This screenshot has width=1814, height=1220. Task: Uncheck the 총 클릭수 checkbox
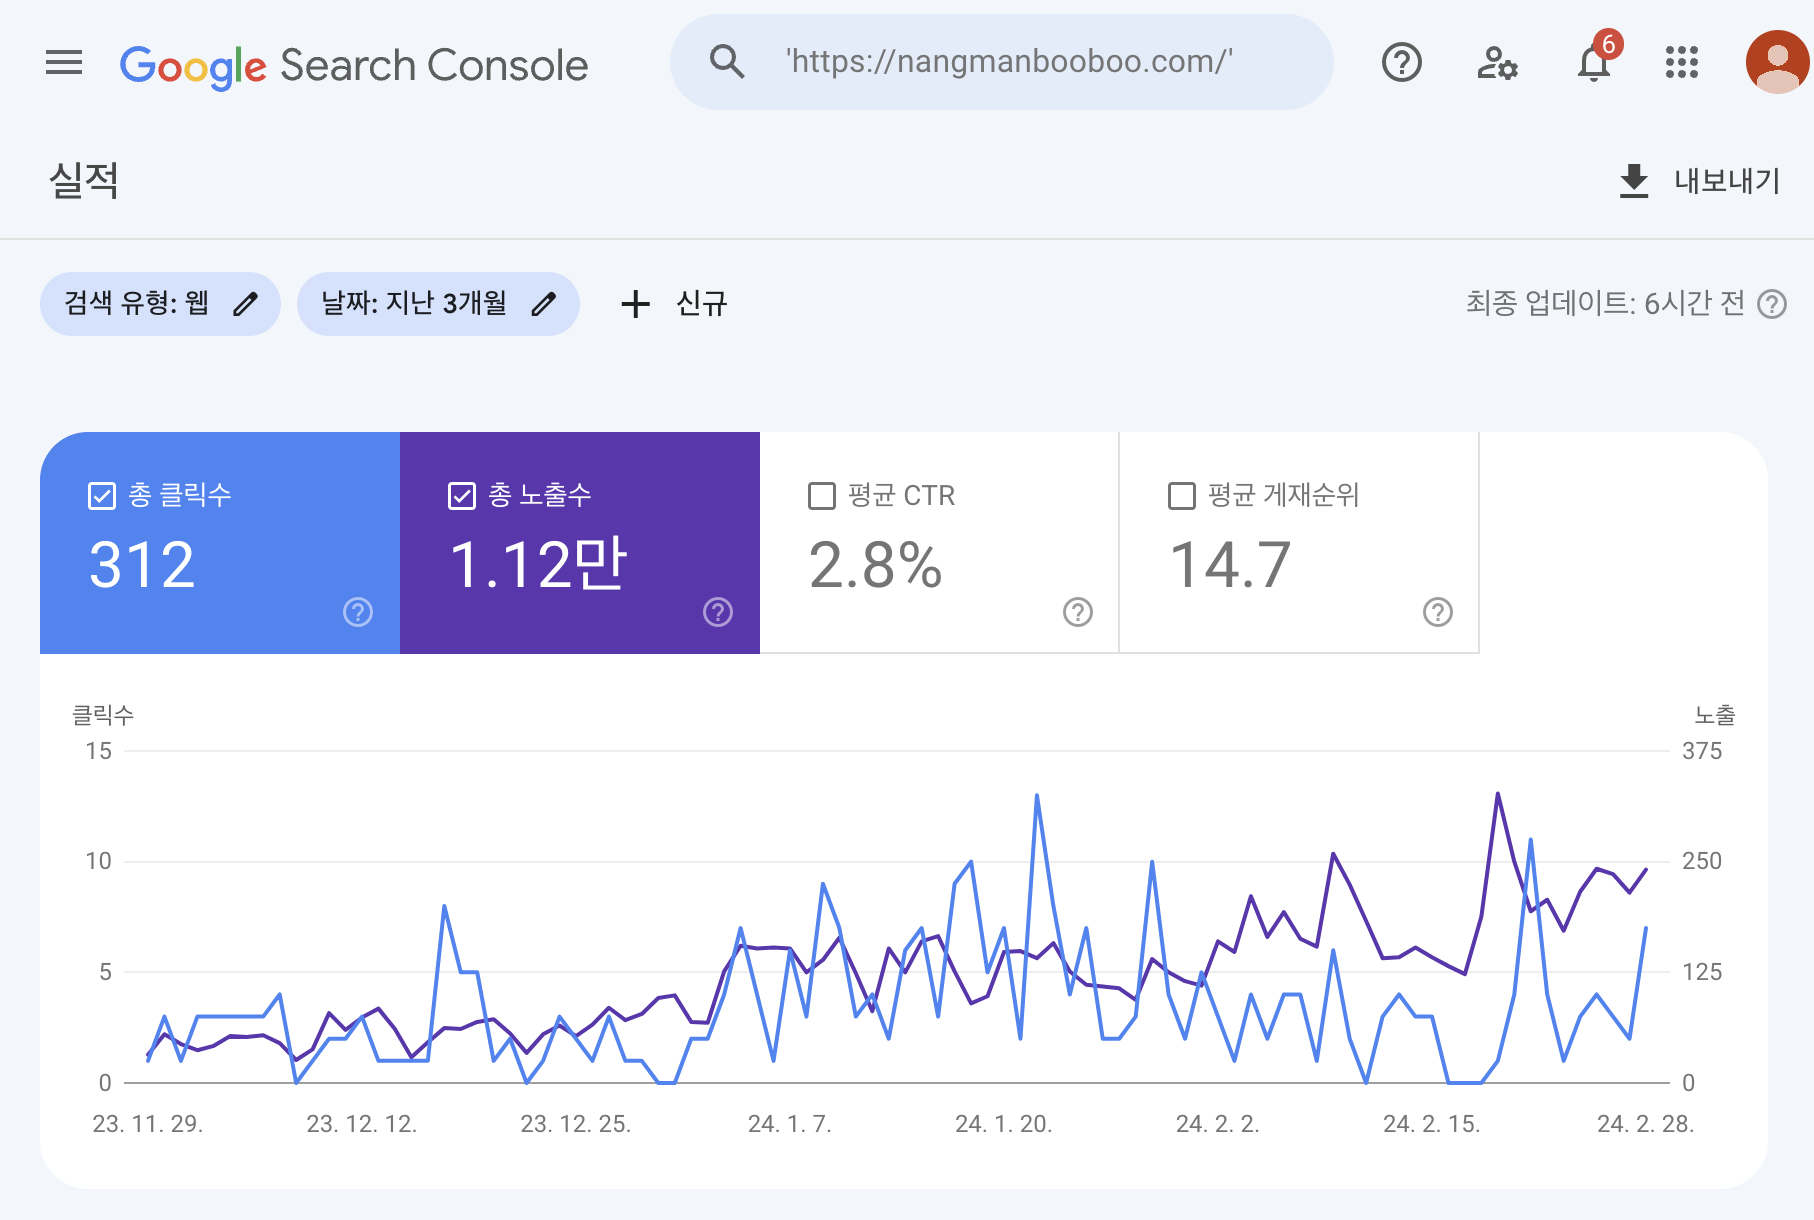(x=102, y=496)
